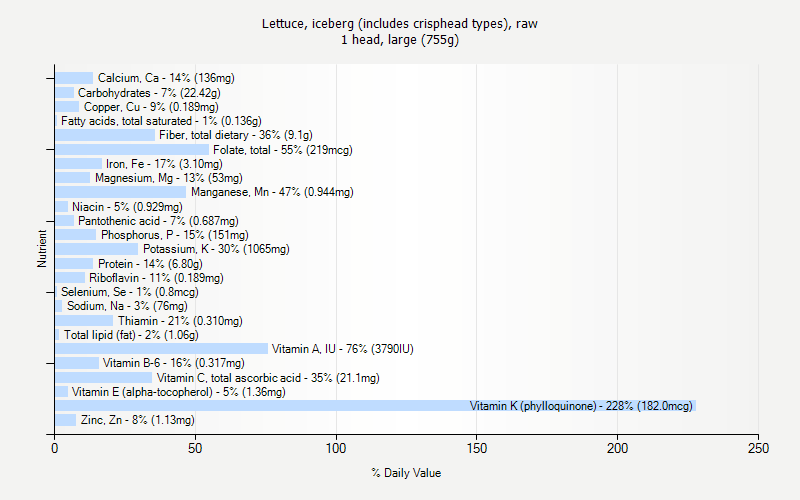
Task: Select the Vitamin E (alpha-tocopherol) label
Action: click(179, 392)
